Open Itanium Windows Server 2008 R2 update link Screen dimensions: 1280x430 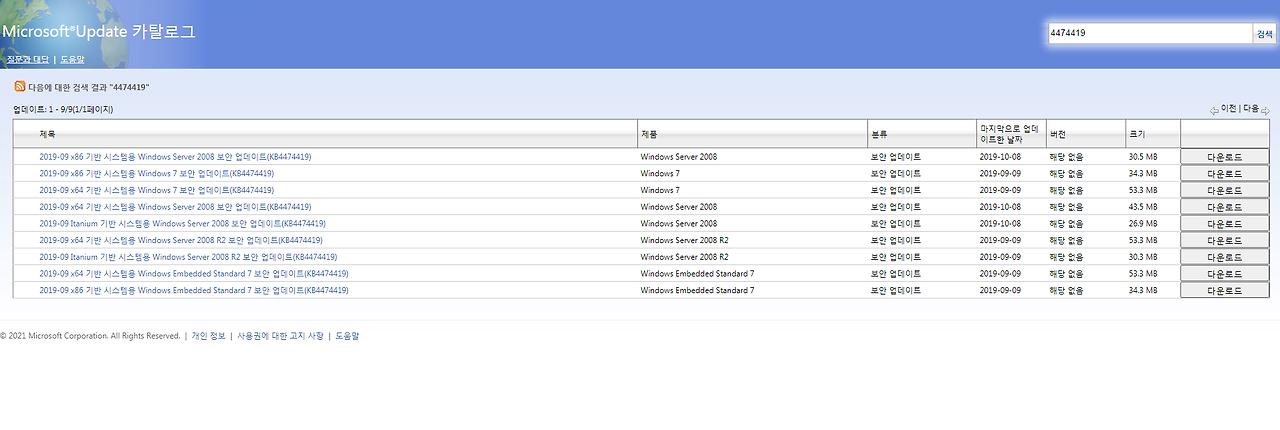(188, 257)
